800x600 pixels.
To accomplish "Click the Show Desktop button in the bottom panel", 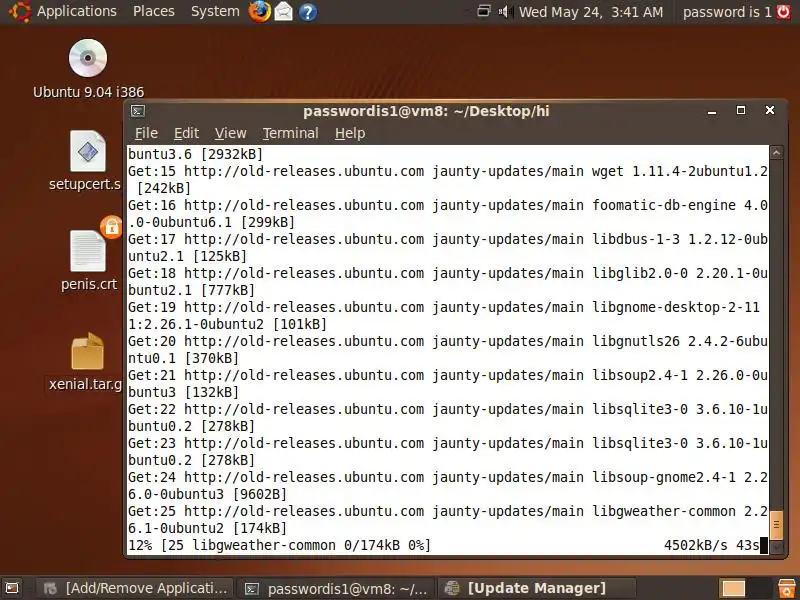I will [11, 588].
